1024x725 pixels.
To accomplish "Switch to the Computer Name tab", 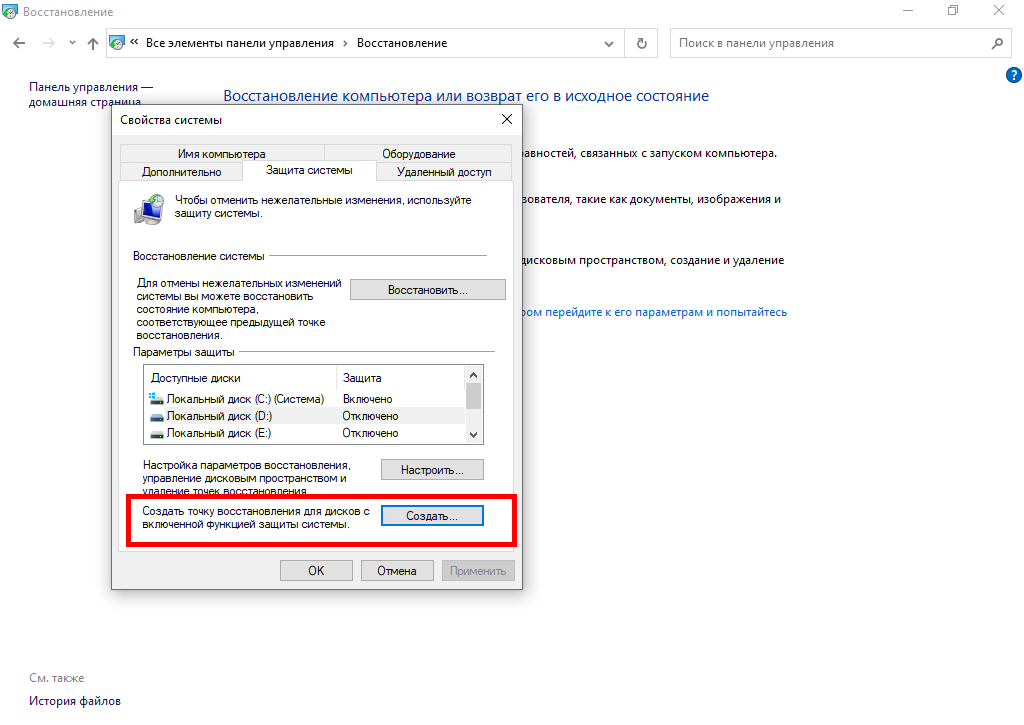I will tap(221, 154).
